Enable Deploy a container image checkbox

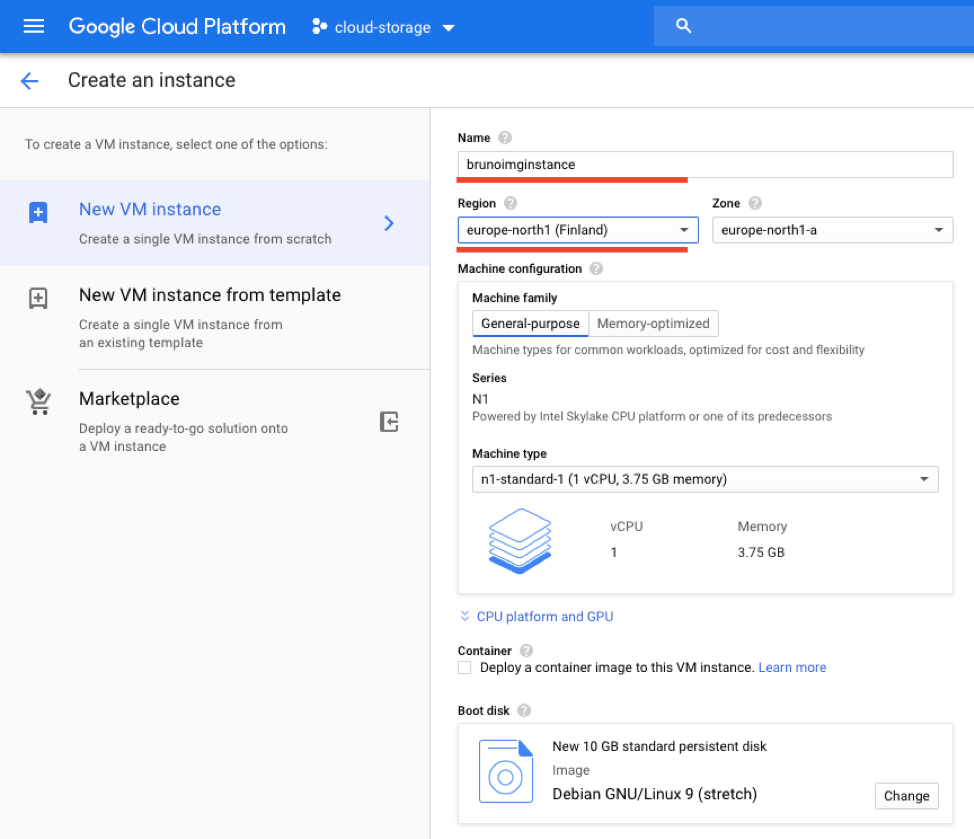coord(464,667)
